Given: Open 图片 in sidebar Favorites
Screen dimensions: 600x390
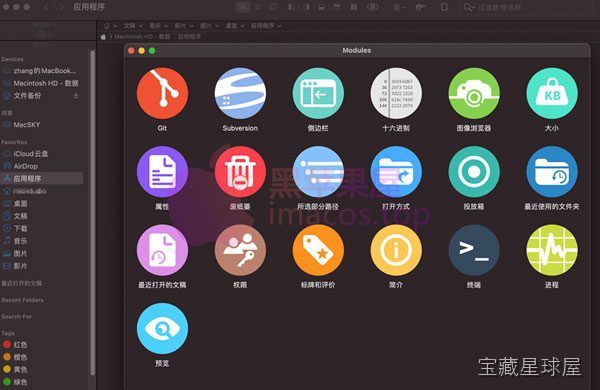Looking at the screenshot, I should (x=15, y=253).
